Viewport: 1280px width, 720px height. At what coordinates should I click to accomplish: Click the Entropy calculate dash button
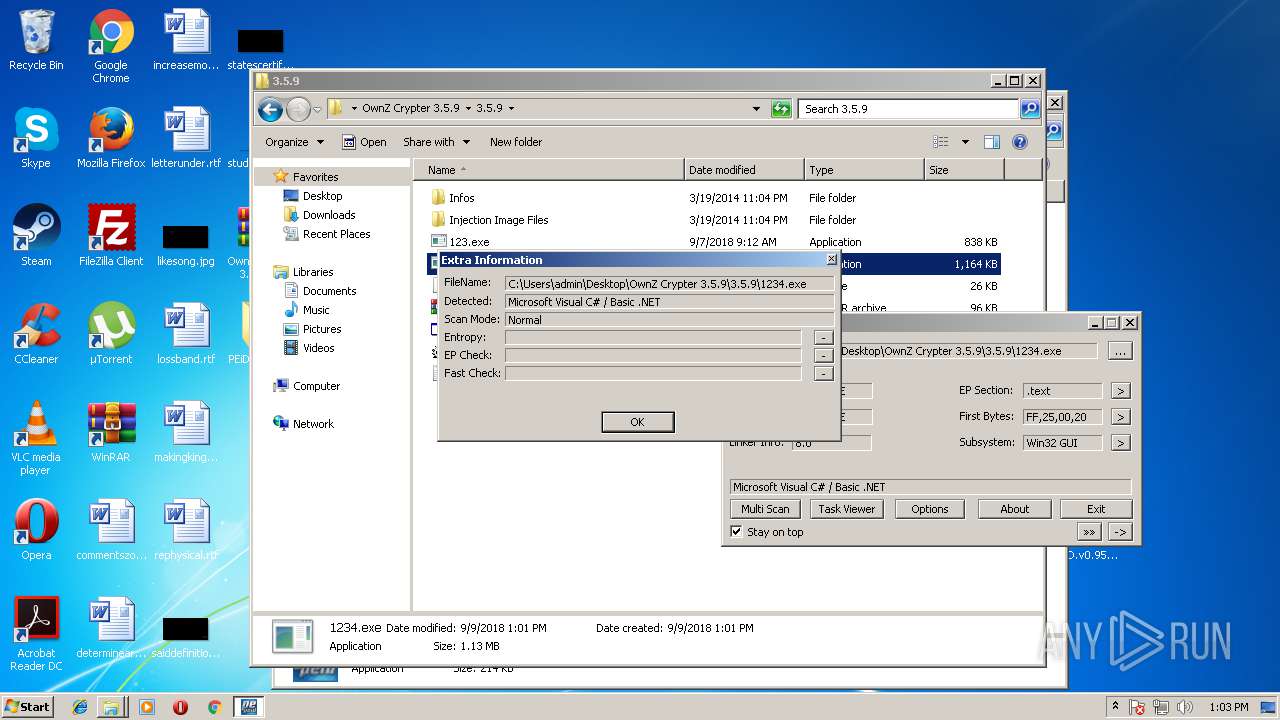pyautogui.click(x=823, y=338)
